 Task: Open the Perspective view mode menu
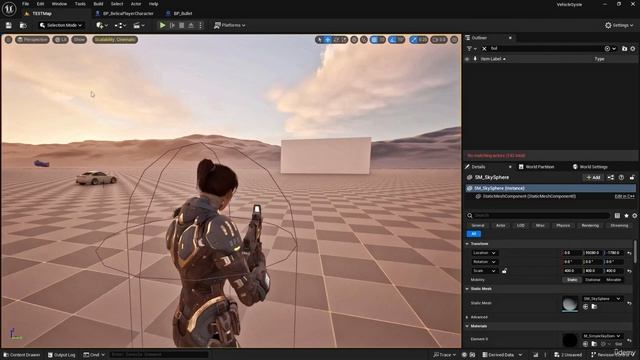pos(33,40)
